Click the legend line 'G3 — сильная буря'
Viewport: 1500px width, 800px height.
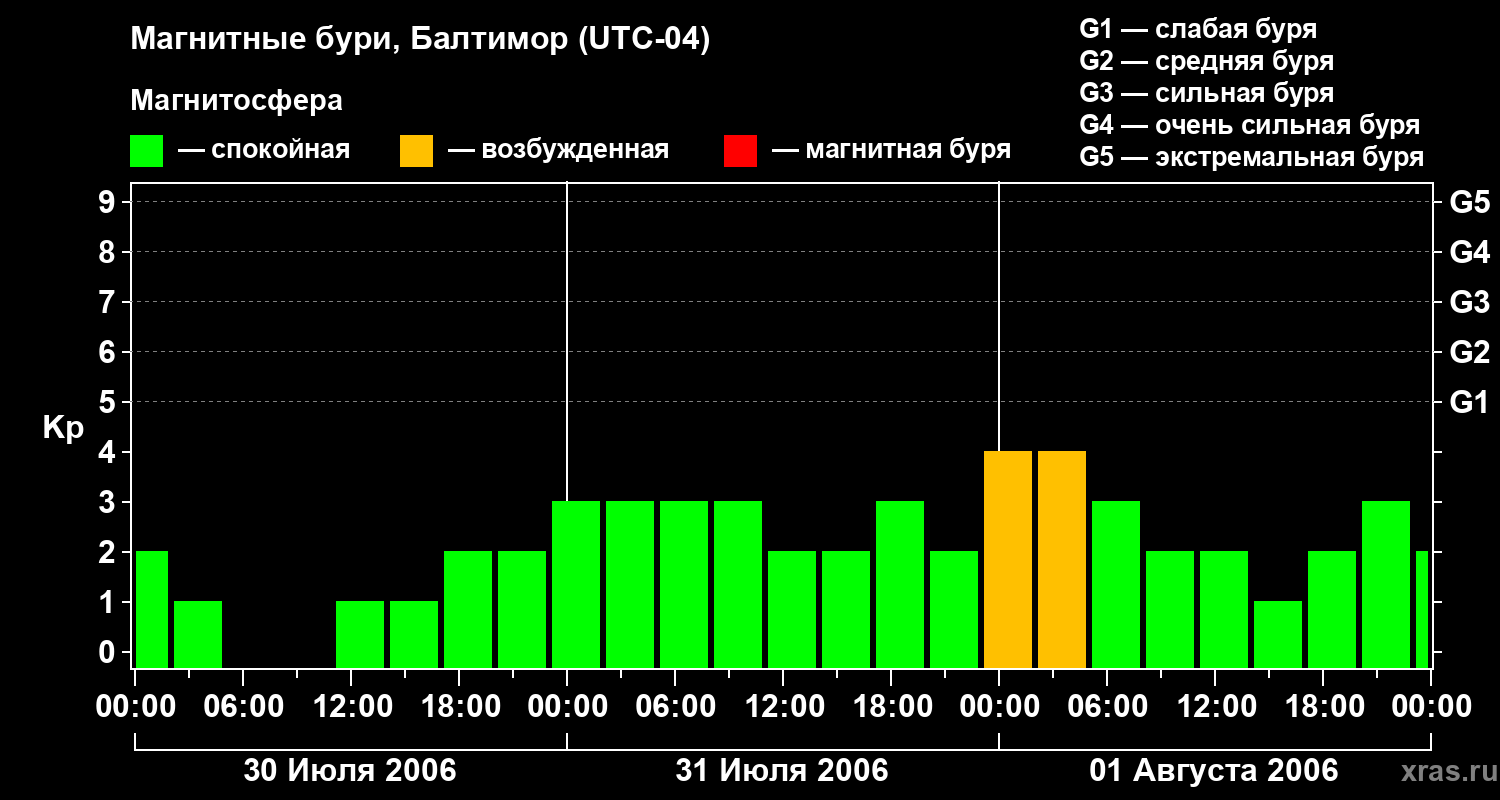[x=1207, y=93]
